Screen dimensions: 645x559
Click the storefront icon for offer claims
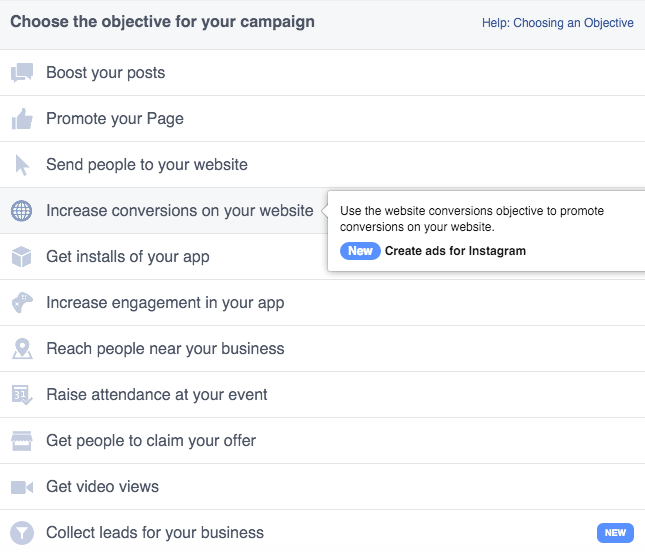[x=22, y=441]
